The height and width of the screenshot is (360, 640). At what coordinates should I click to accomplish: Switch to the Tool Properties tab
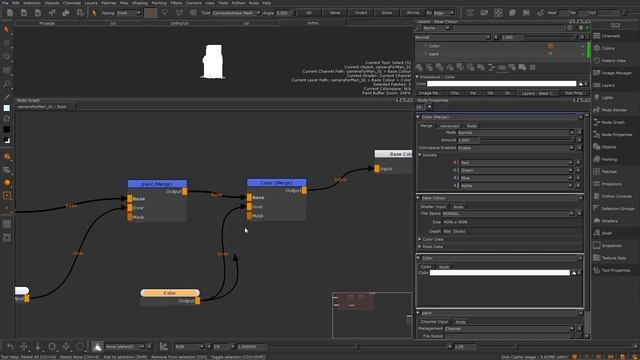pyautogui.click(x=574, y=93)
